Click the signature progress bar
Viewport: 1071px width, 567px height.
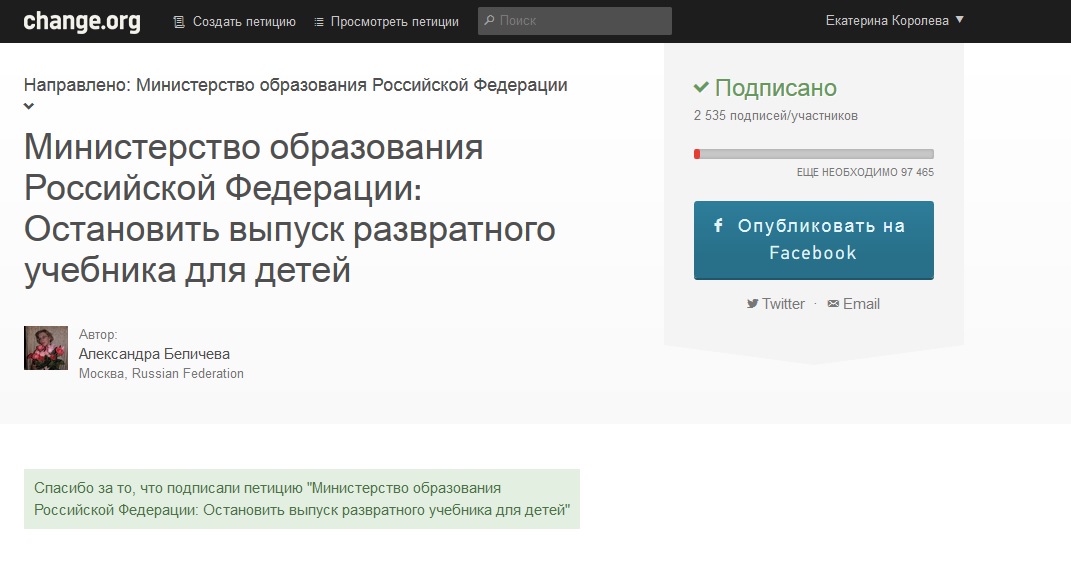point(813,154)
